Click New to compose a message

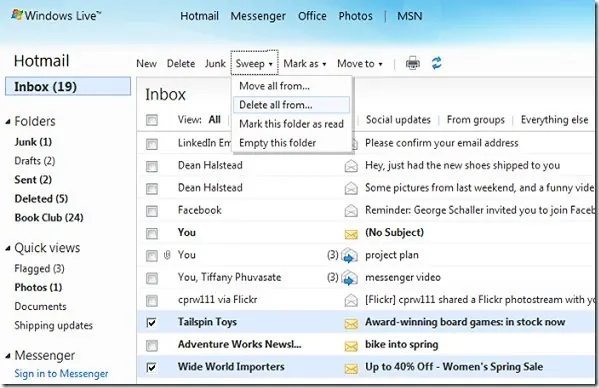146,63
